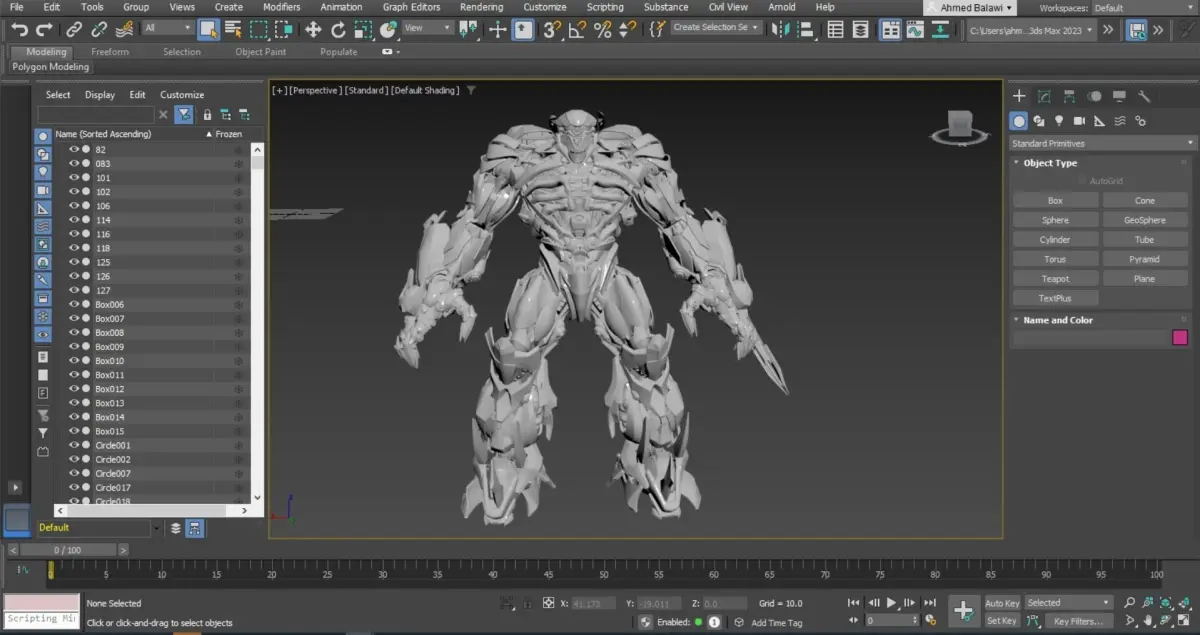
Task: Select the Cameras category icon
Action: [1079, 121]
